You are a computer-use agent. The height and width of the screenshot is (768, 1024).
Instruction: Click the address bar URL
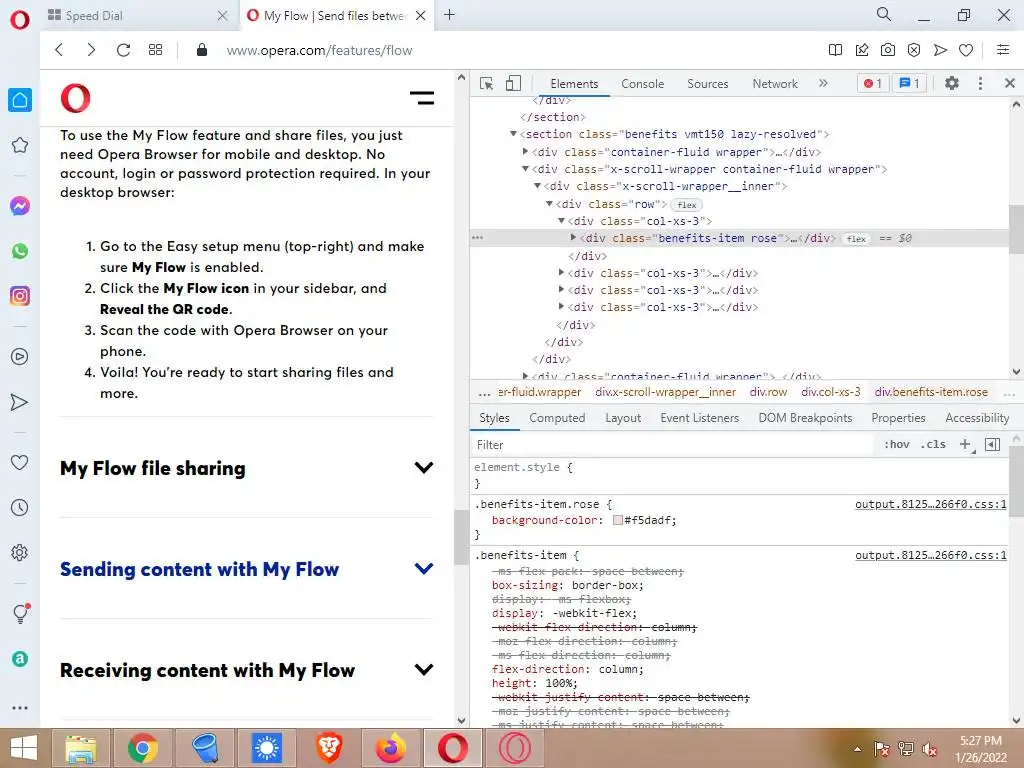319,50
